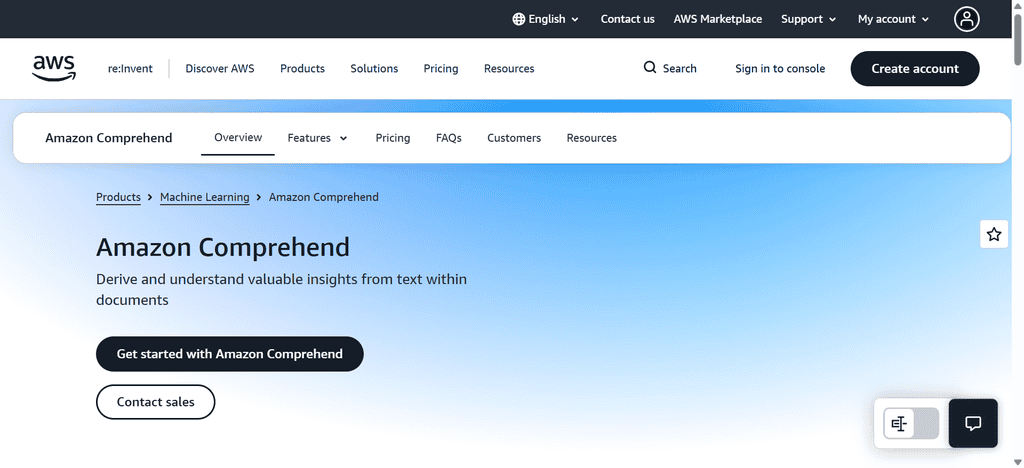
Task: Click the 'Derive and understand valuable insights' text
Action: tap(281, 290)
